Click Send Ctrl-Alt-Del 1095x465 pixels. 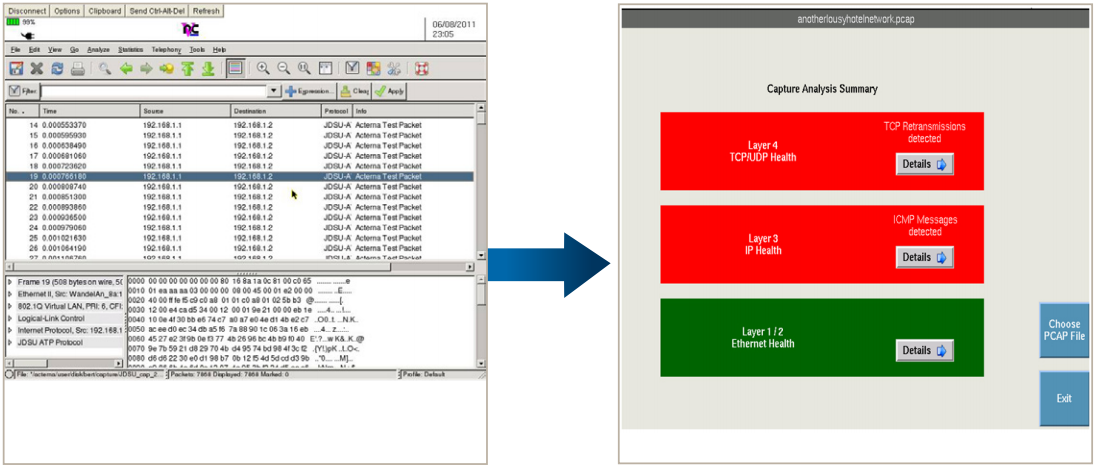tap(159, 11)
